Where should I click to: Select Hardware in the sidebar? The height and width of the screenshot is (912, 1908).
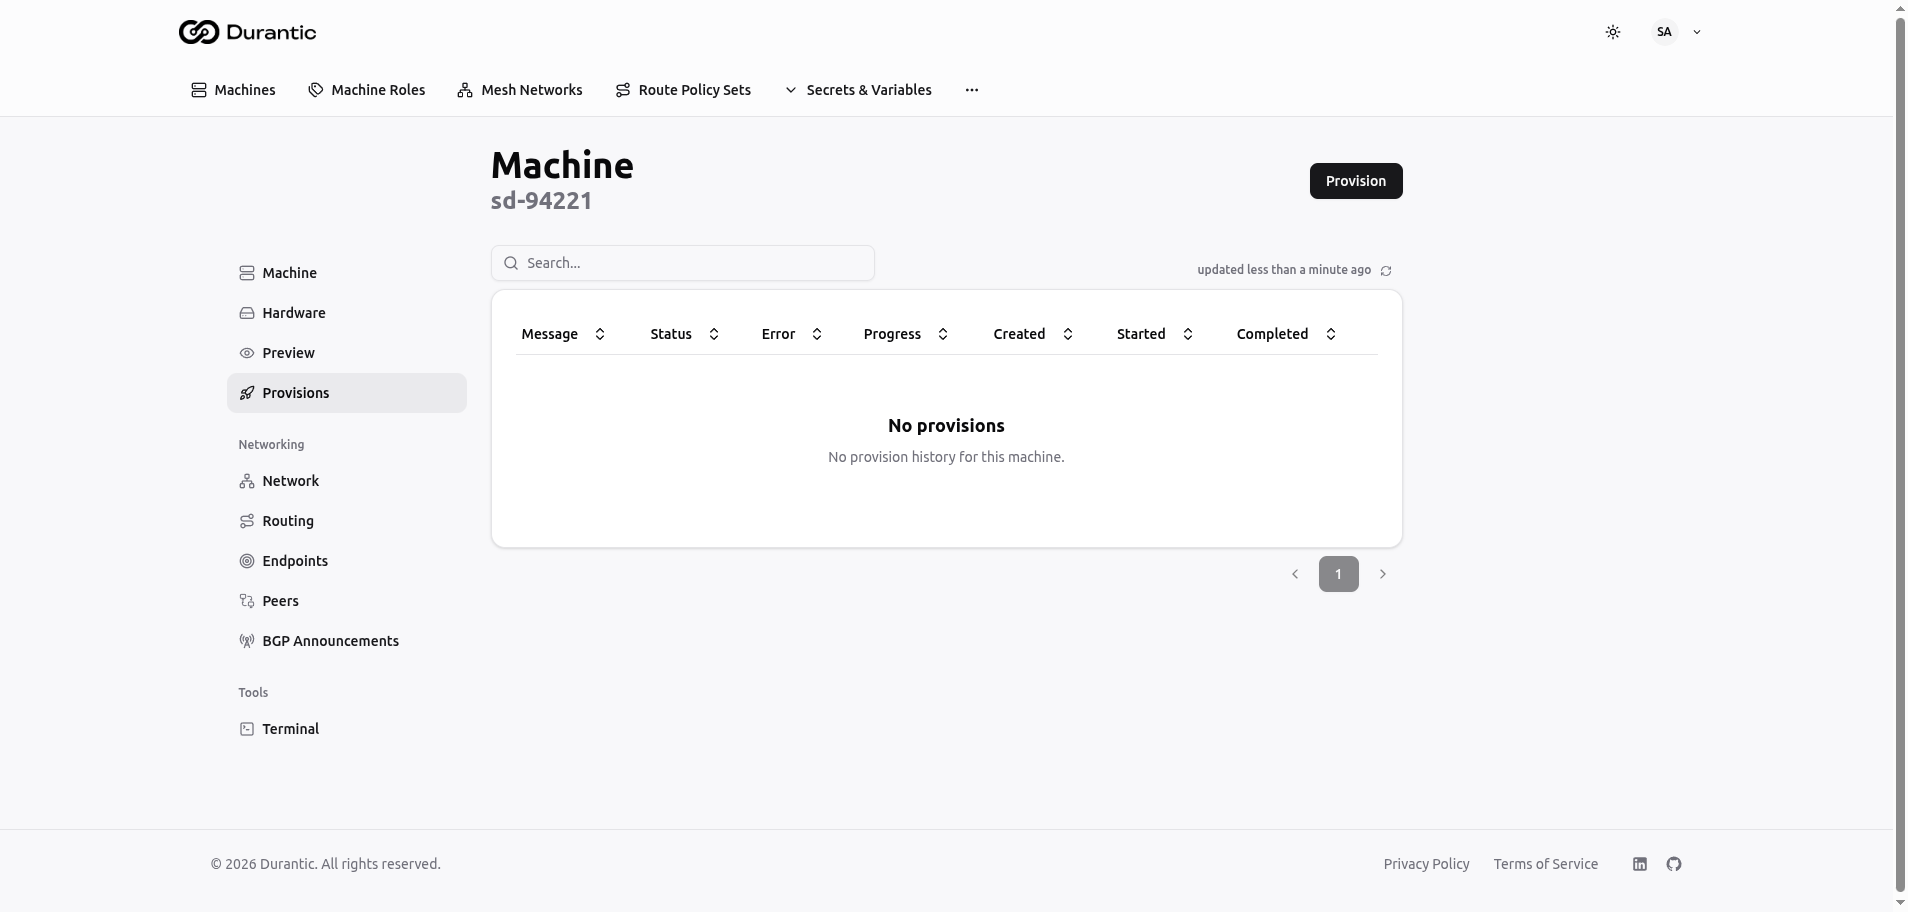[293, 313]
